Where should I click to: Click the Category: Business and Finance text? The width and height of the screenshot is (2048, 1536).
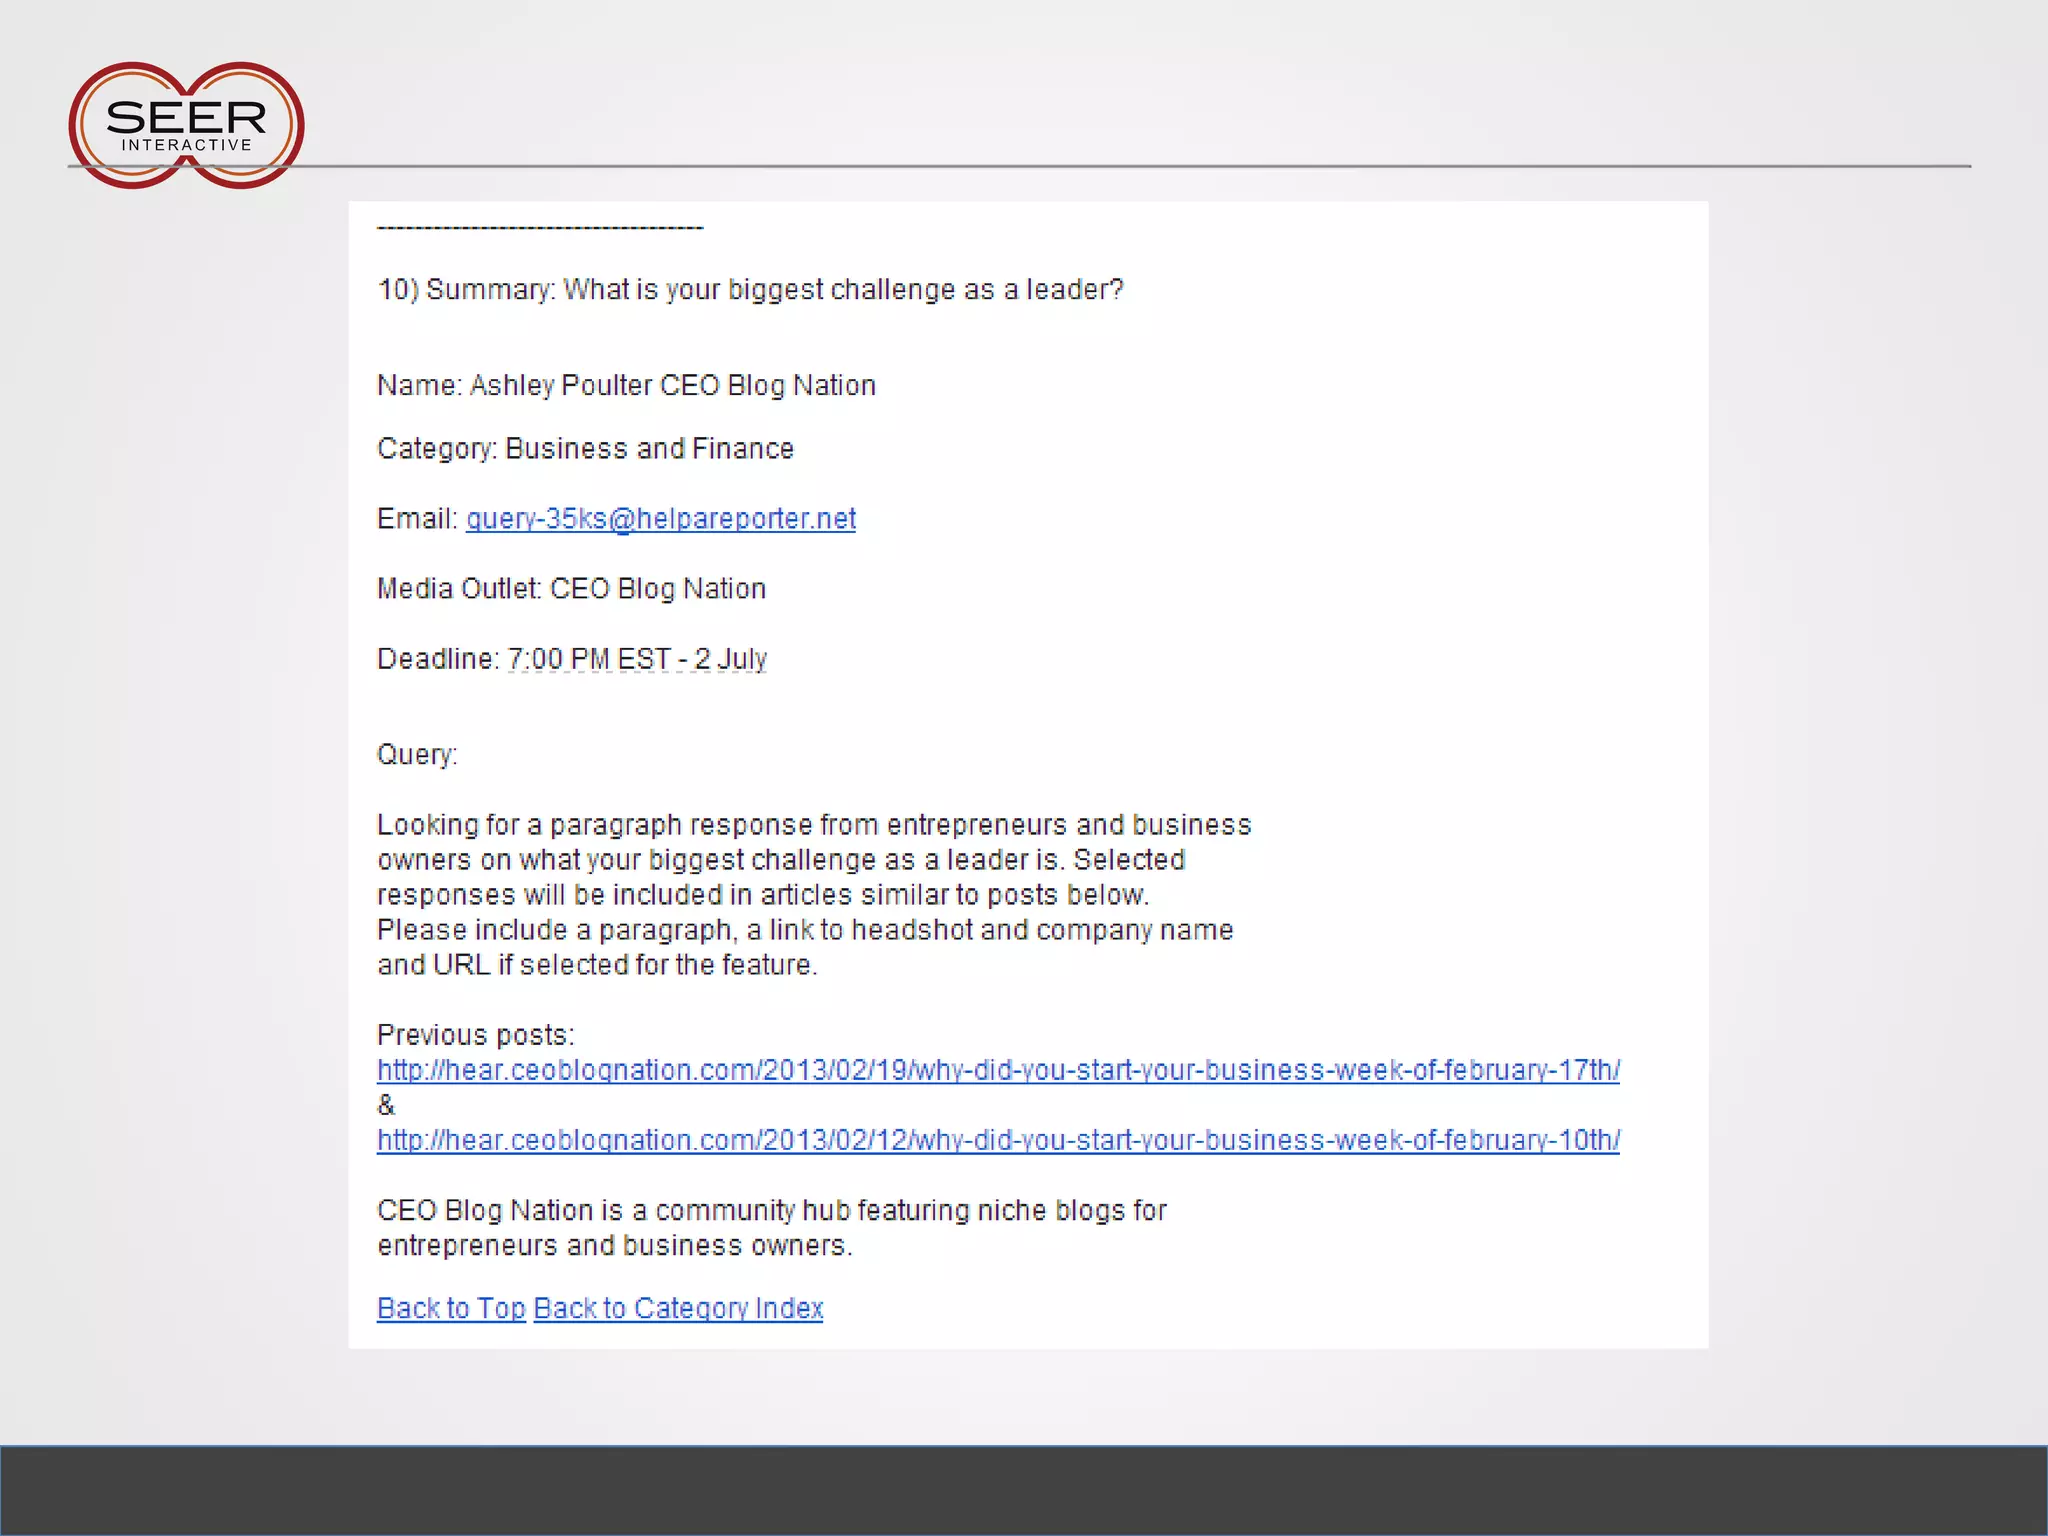pyautogui.click(x=585, y=449)
